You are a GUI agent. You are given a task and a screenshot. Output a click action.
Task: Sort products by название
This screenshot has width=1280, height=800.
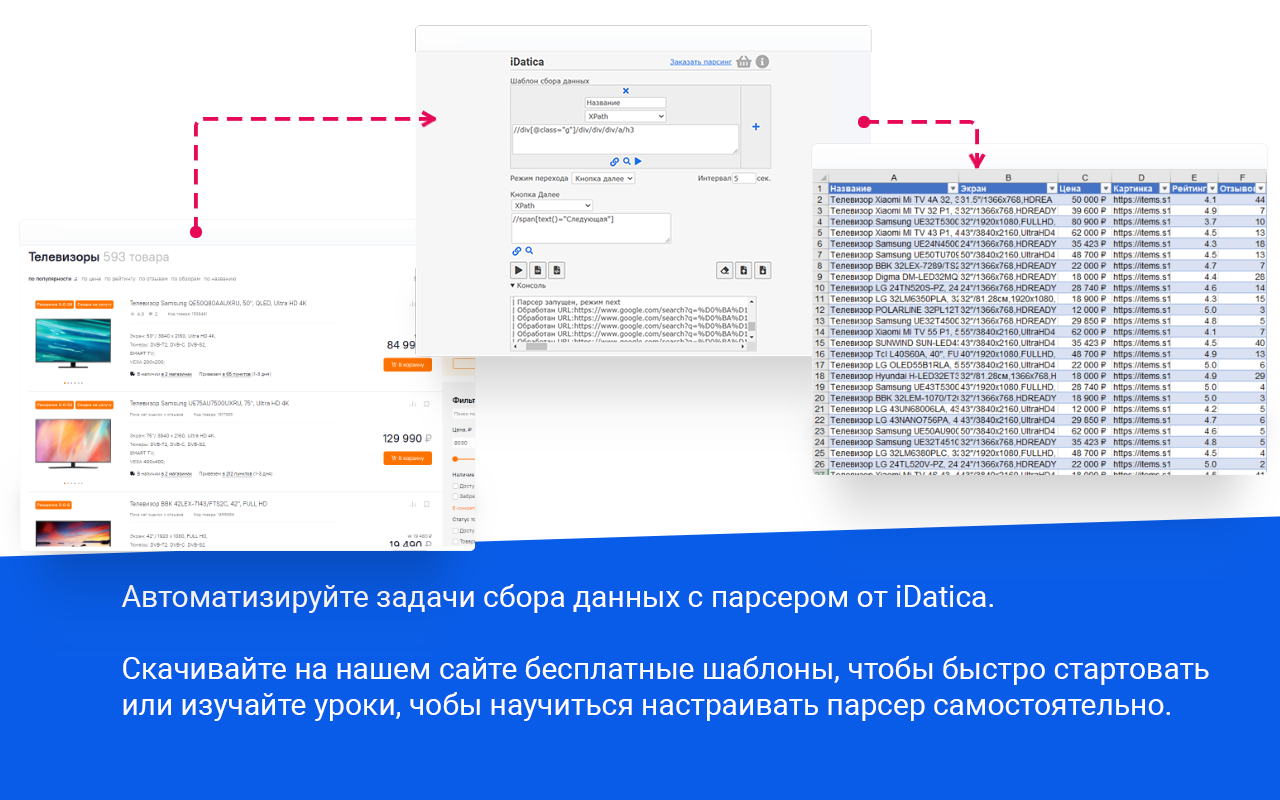220,279
